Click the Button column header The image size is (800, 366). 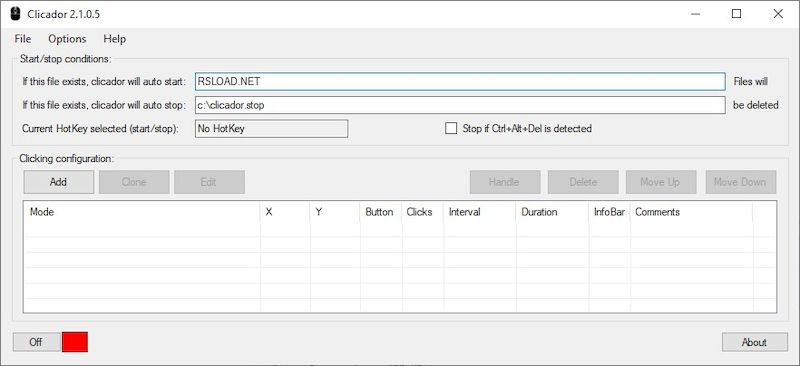click(x=381, y=212)
